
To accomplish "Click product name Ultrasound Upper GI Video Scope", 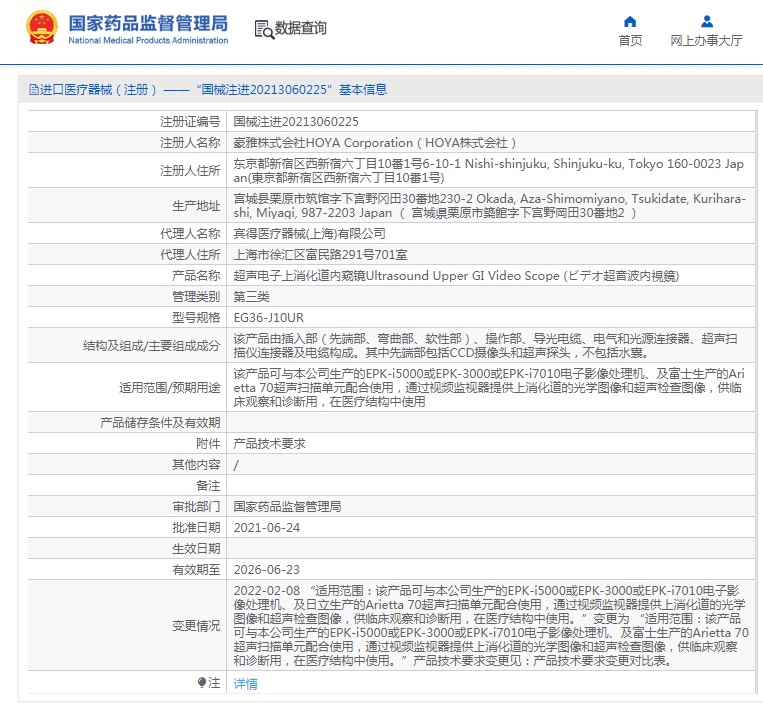I will coord(456,275).
